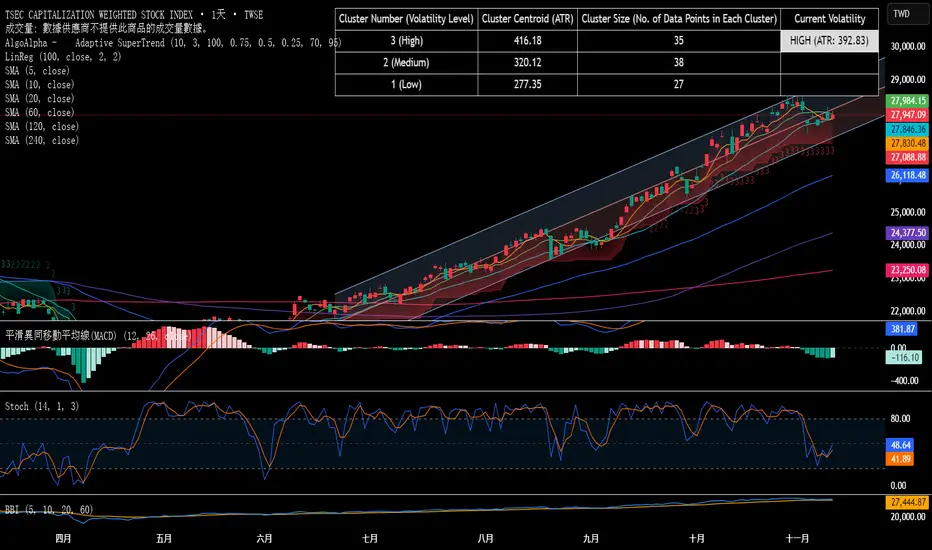Select the SMA (60, close) legend entry

[40, 113]
